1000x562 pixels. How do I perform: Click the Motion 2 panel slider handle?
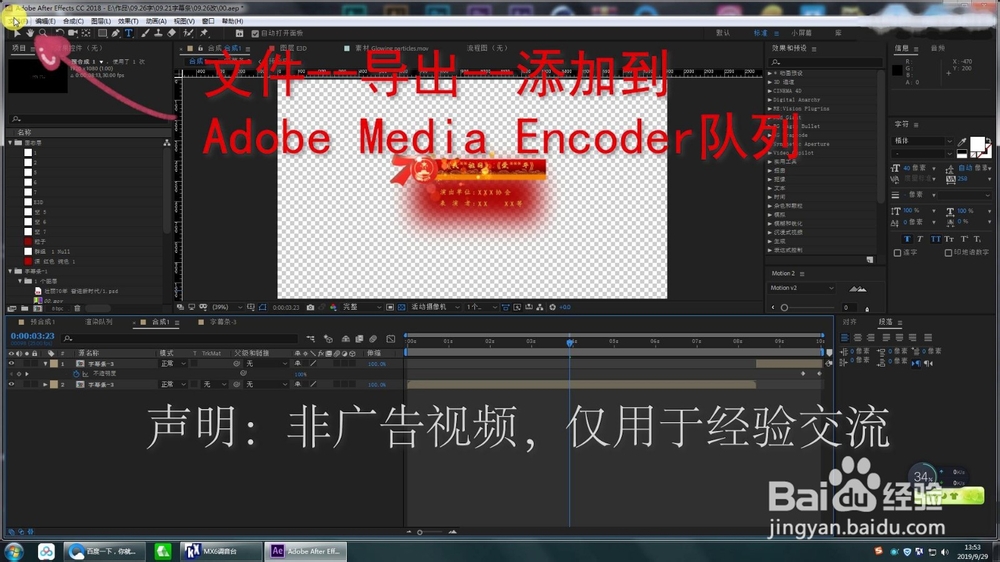click(784, 308)
